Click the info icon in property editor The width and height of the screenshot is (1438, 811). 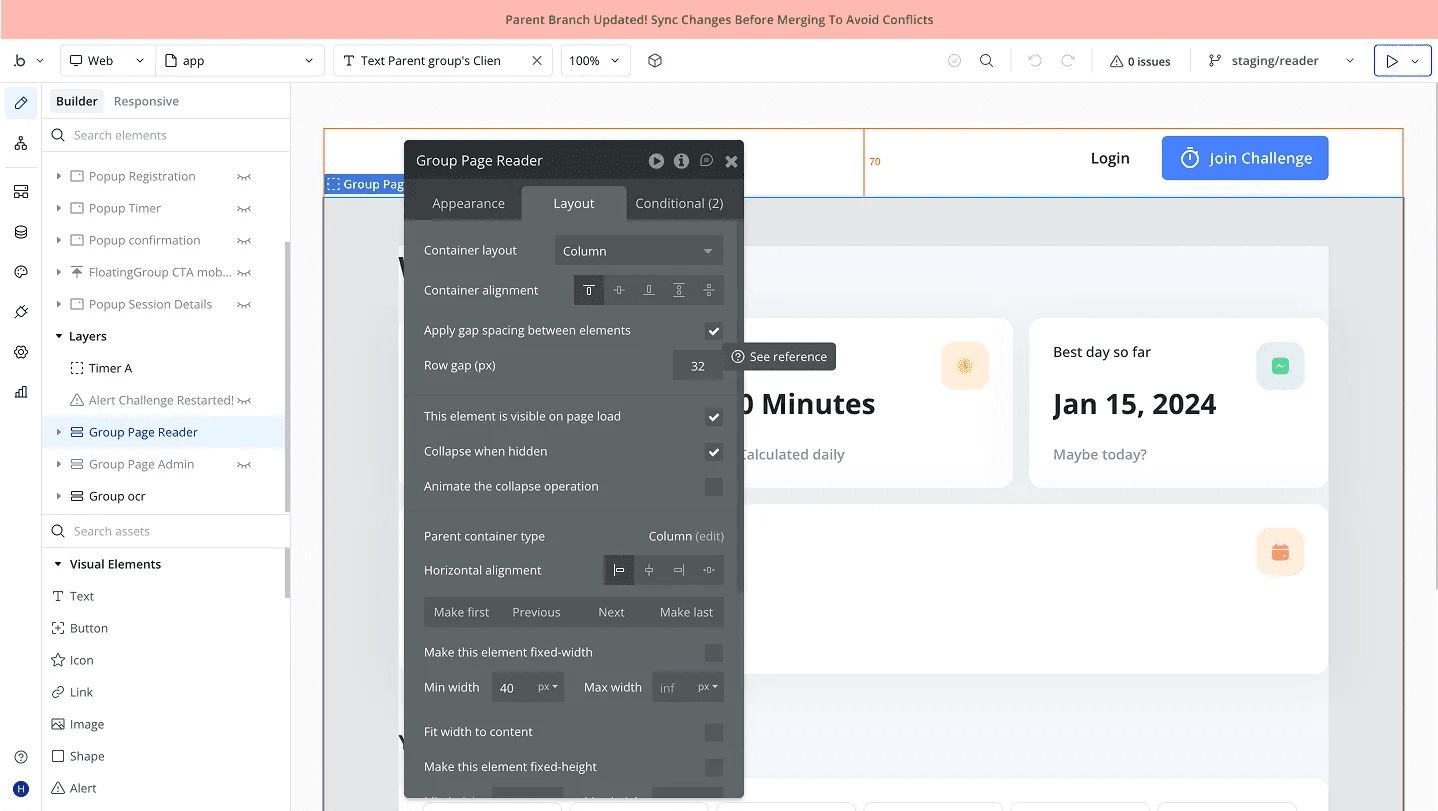pyautogui.click(x=681, y=161)
